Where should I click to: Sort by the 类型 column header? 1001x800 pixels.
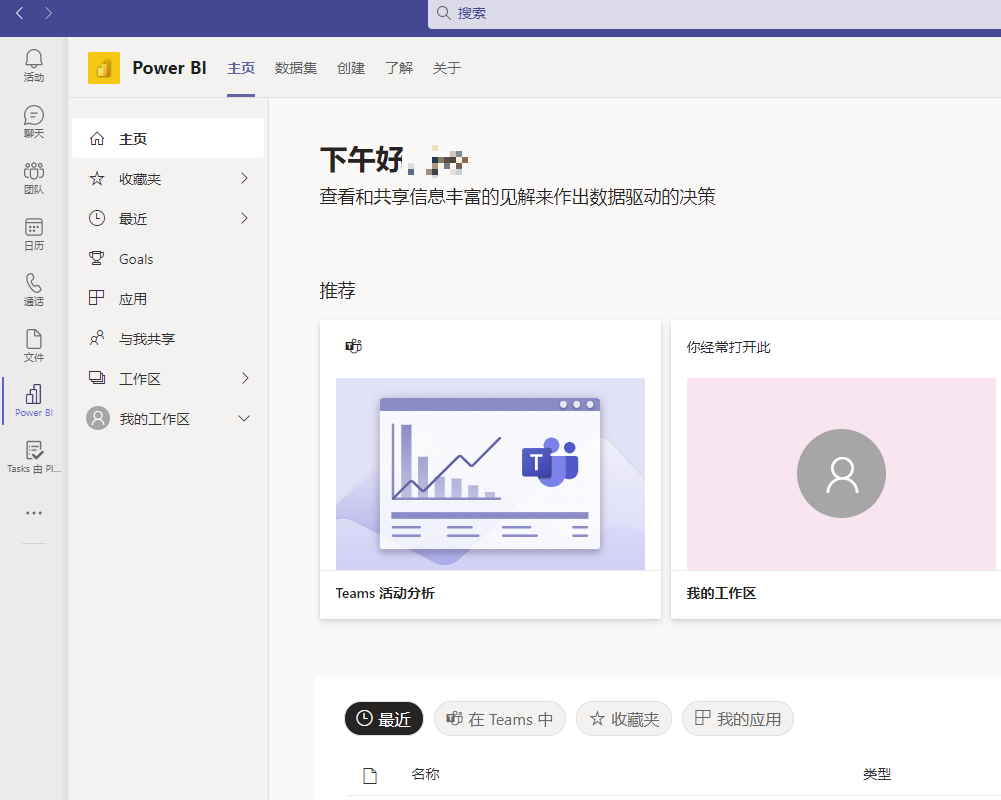(x=877, y=774)
